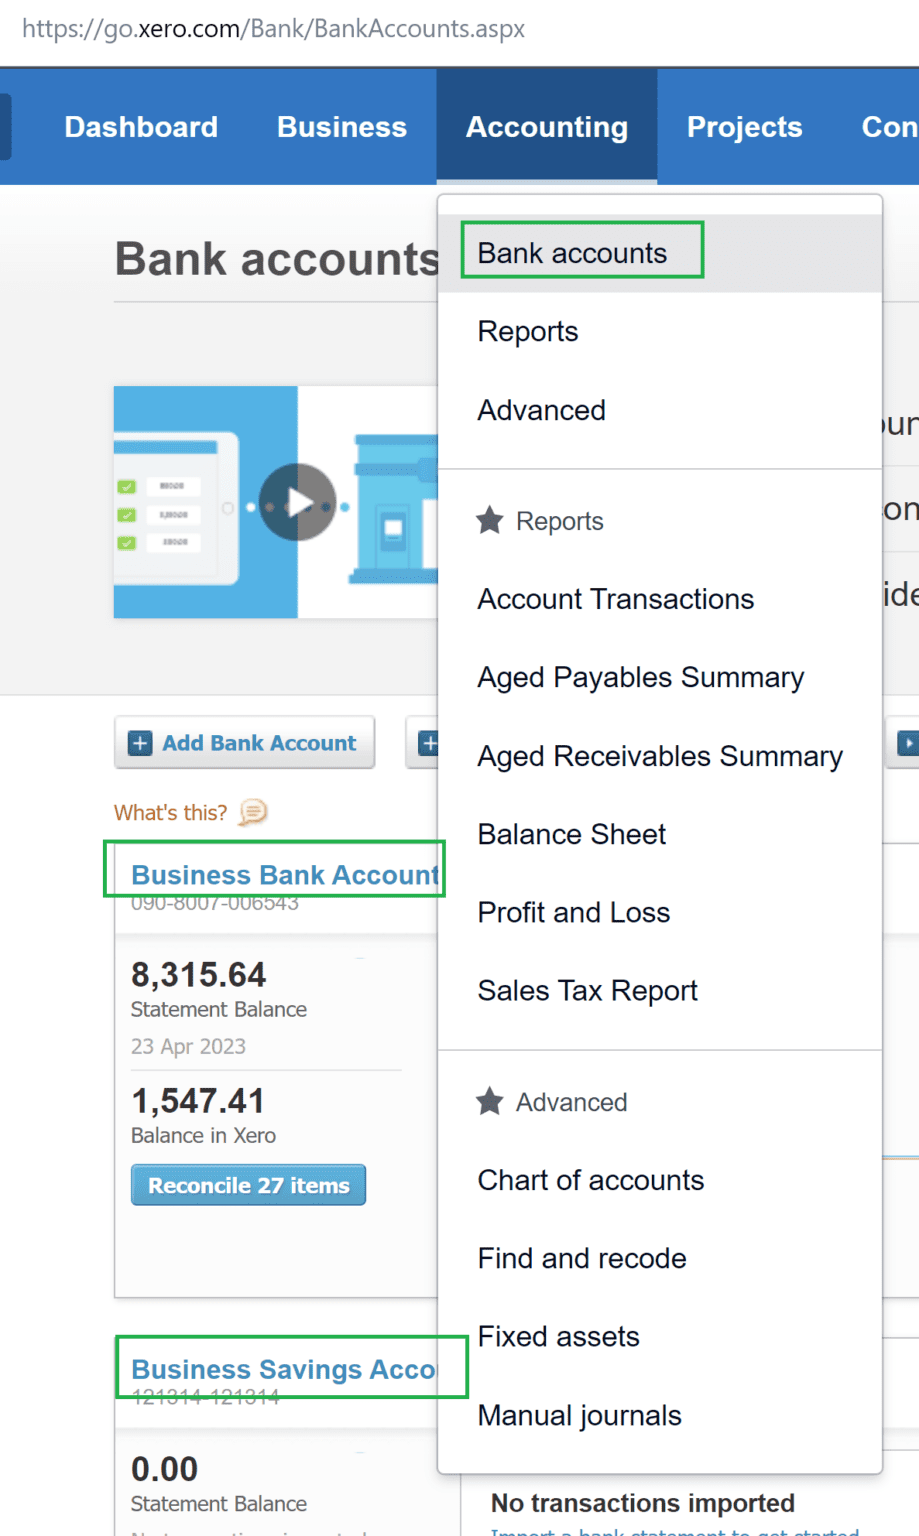Screen dimensions: 919x1536
Task: Click the Reconcile 27 items button
Action: pos(247,1184)
